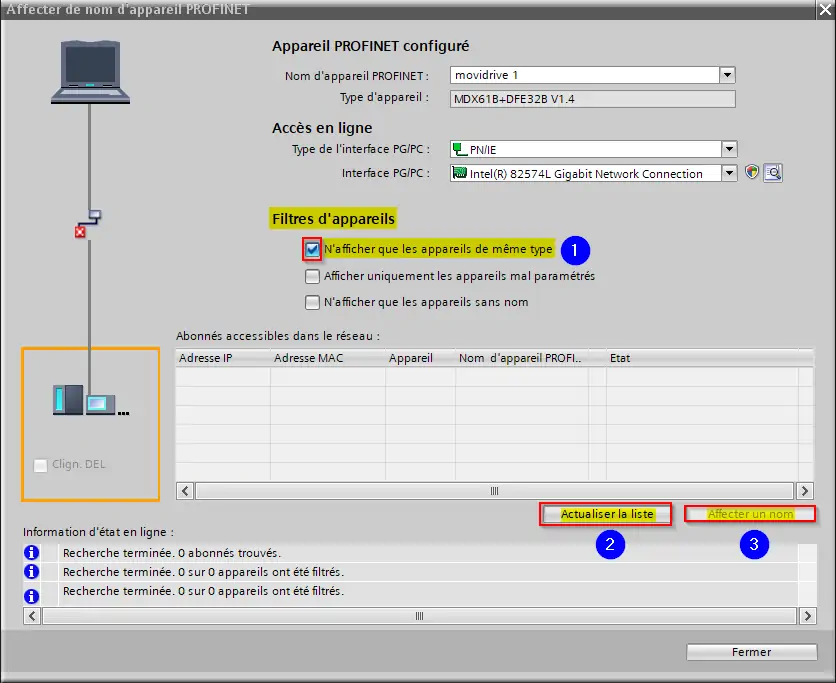Click the Fermer button
Screen dimensions: 836x683
[x=751, y=652]
